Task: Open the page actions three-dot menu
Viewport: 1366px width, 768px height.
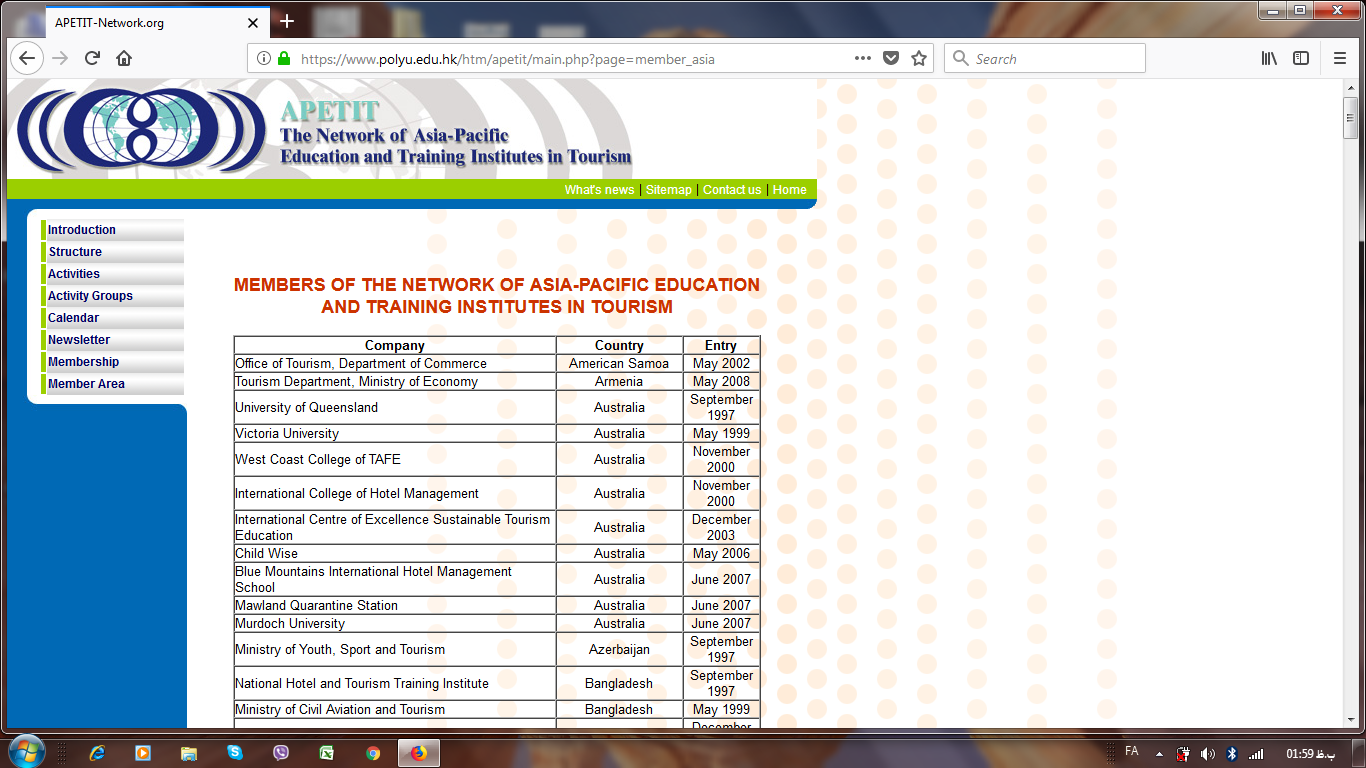Action: (863, 58)
